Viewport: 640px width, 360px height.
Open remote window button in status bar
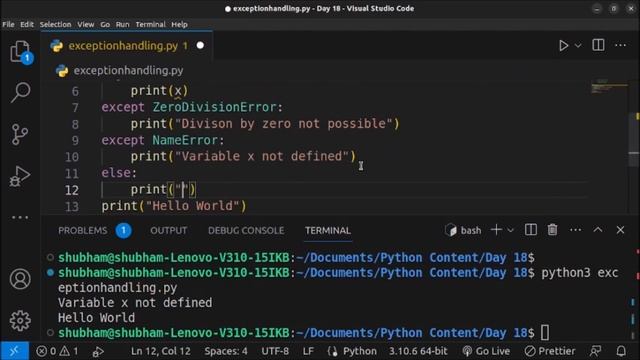(x=14, y=351)
